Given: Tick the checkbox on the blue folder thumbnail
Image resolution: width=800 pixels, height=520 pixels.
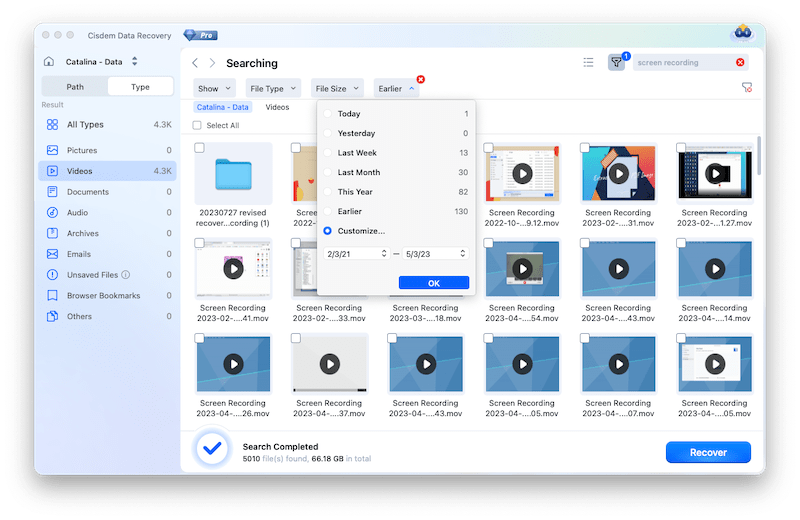Looking at the screenshot, I should tap(200, 148).
